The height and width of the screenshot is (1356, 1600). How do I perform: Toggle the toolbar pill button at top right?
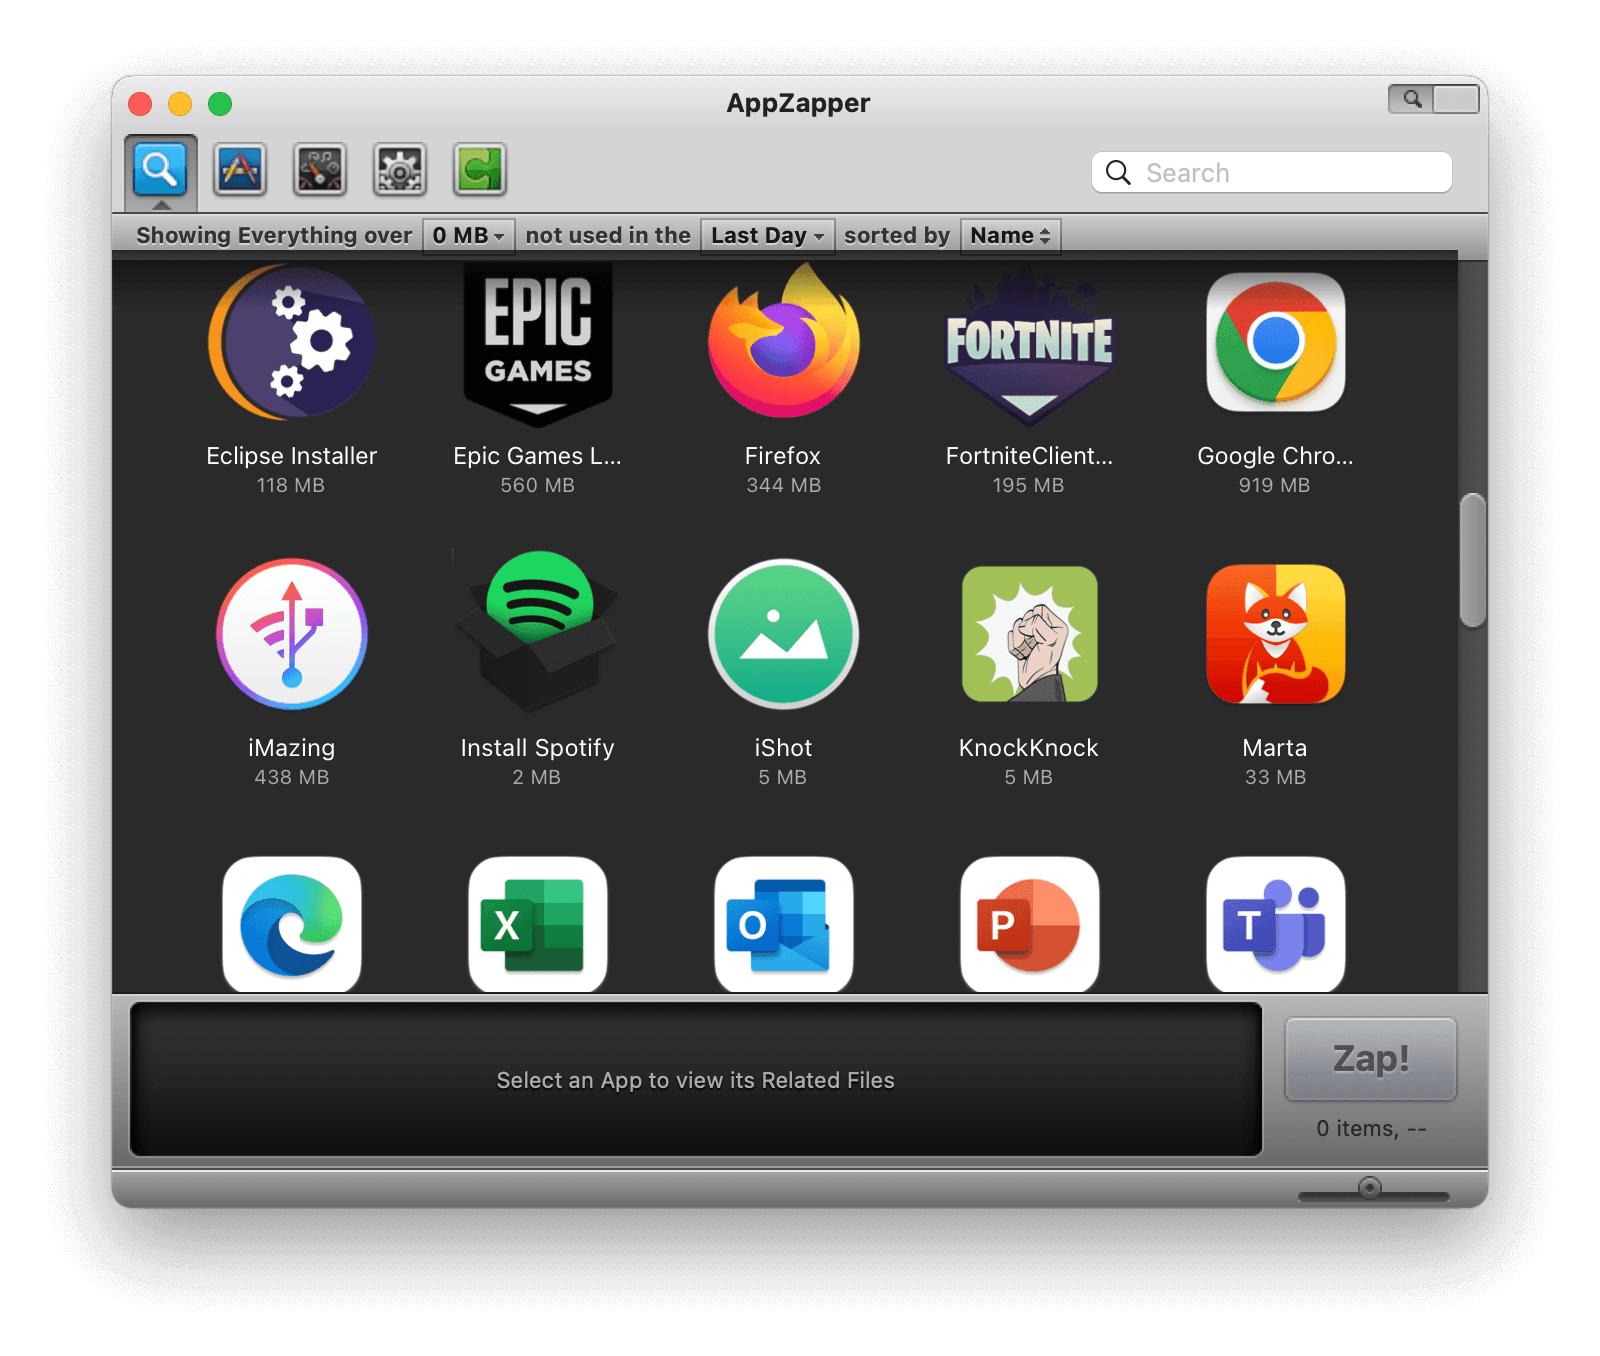[1434, 99]
